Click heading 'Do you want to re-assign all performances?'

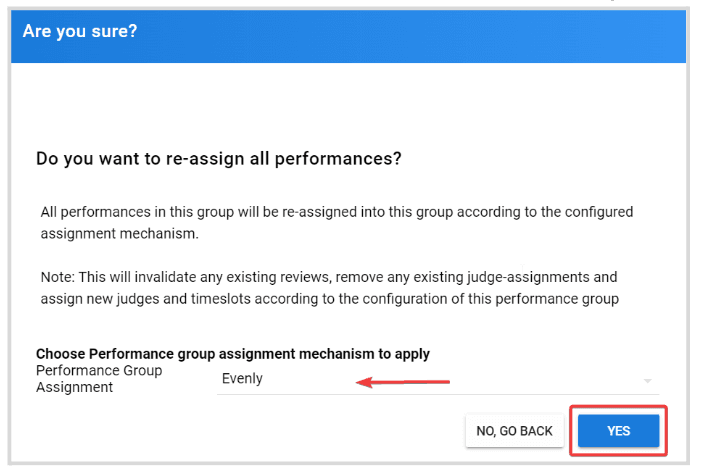tap(219, 159)
